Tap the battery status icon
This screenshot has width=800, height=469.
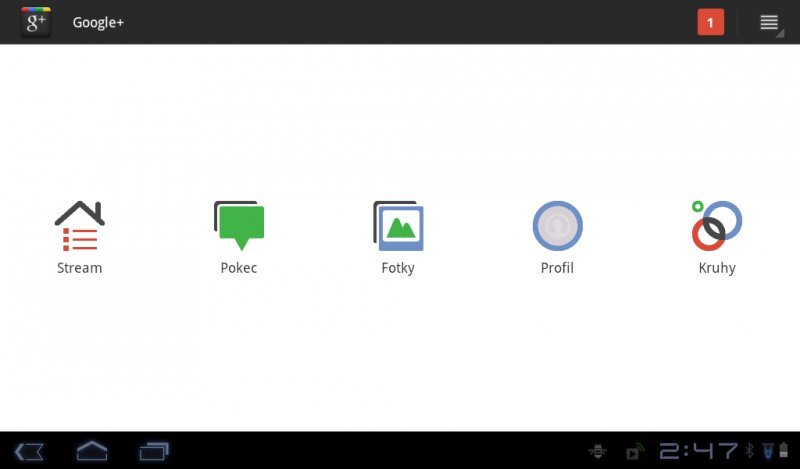[784, 451]
